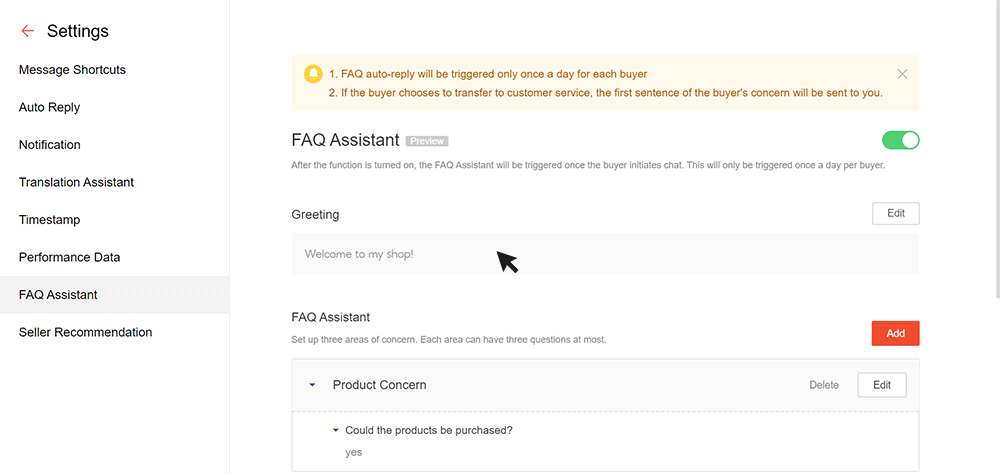
Task: Add a new FAQ concern area
Action: (x=895, y=333)
